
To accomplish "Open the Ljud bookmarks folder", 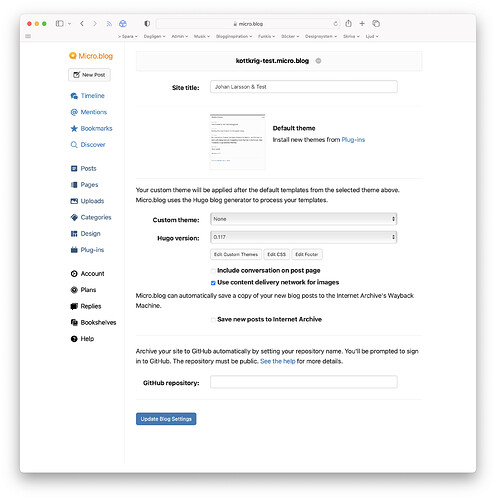I will click(372, 36).
